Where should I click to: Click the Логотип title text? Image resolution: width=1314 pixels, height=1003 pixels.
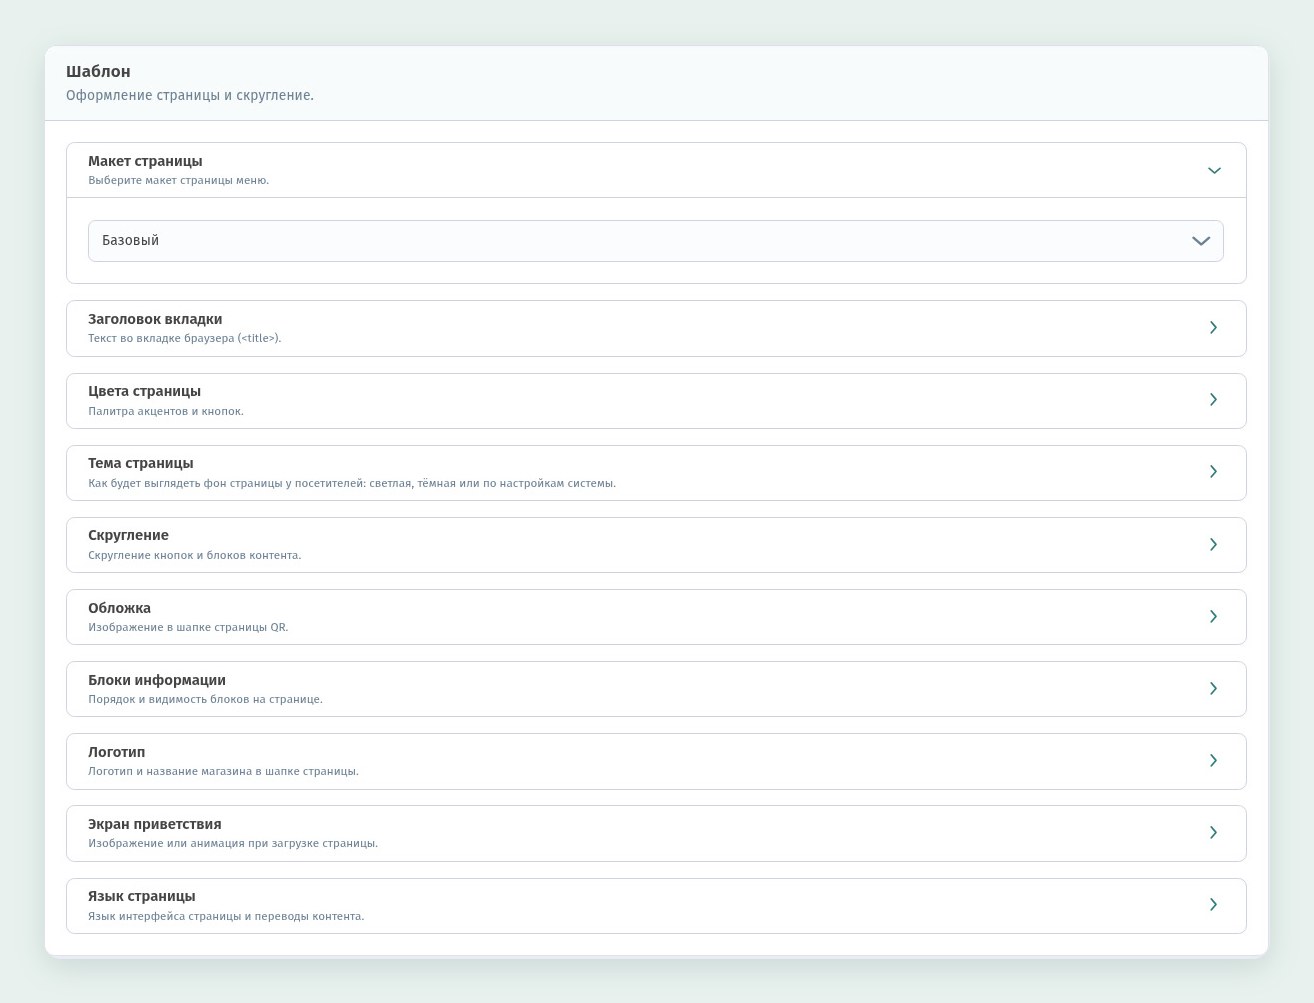coord(116,752)
